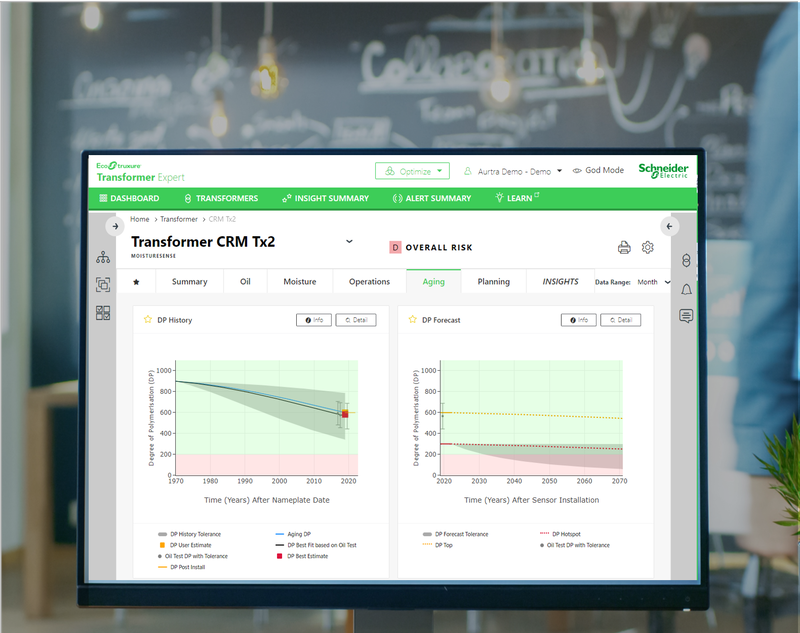The width and height of the screenshot is (800, 633).
Task: Click the Optimize button in the header
Action: coord(412,170)
